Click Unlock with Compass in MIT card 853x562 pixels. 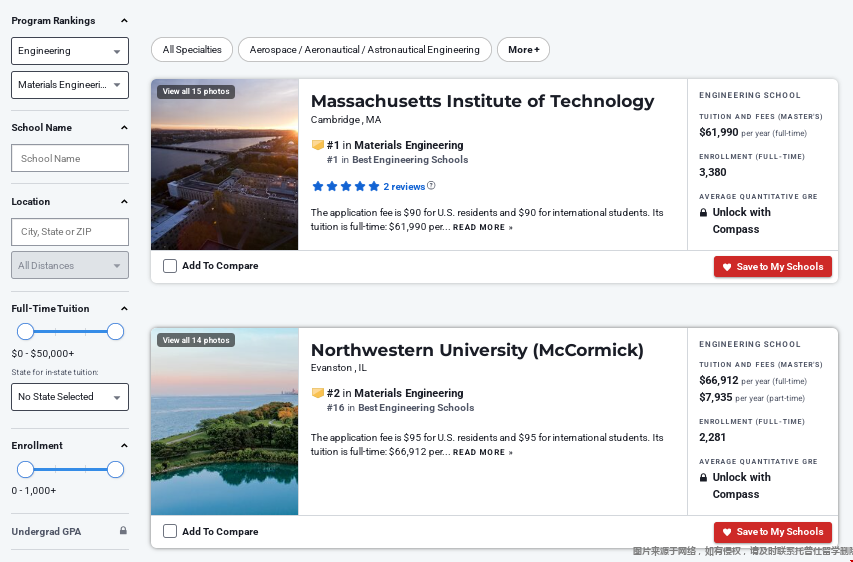tap(741, 221)
